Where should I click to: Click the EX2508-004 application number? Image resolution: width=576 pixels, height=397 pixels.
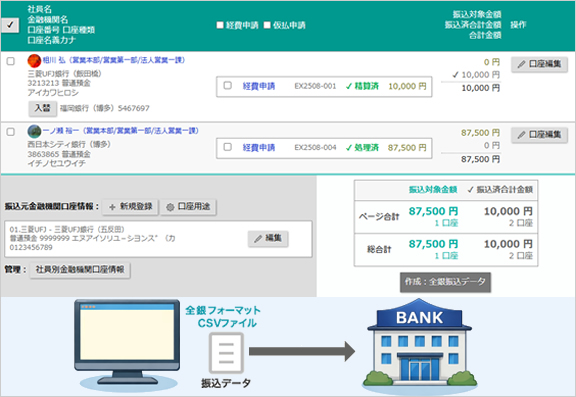(315, 148)
